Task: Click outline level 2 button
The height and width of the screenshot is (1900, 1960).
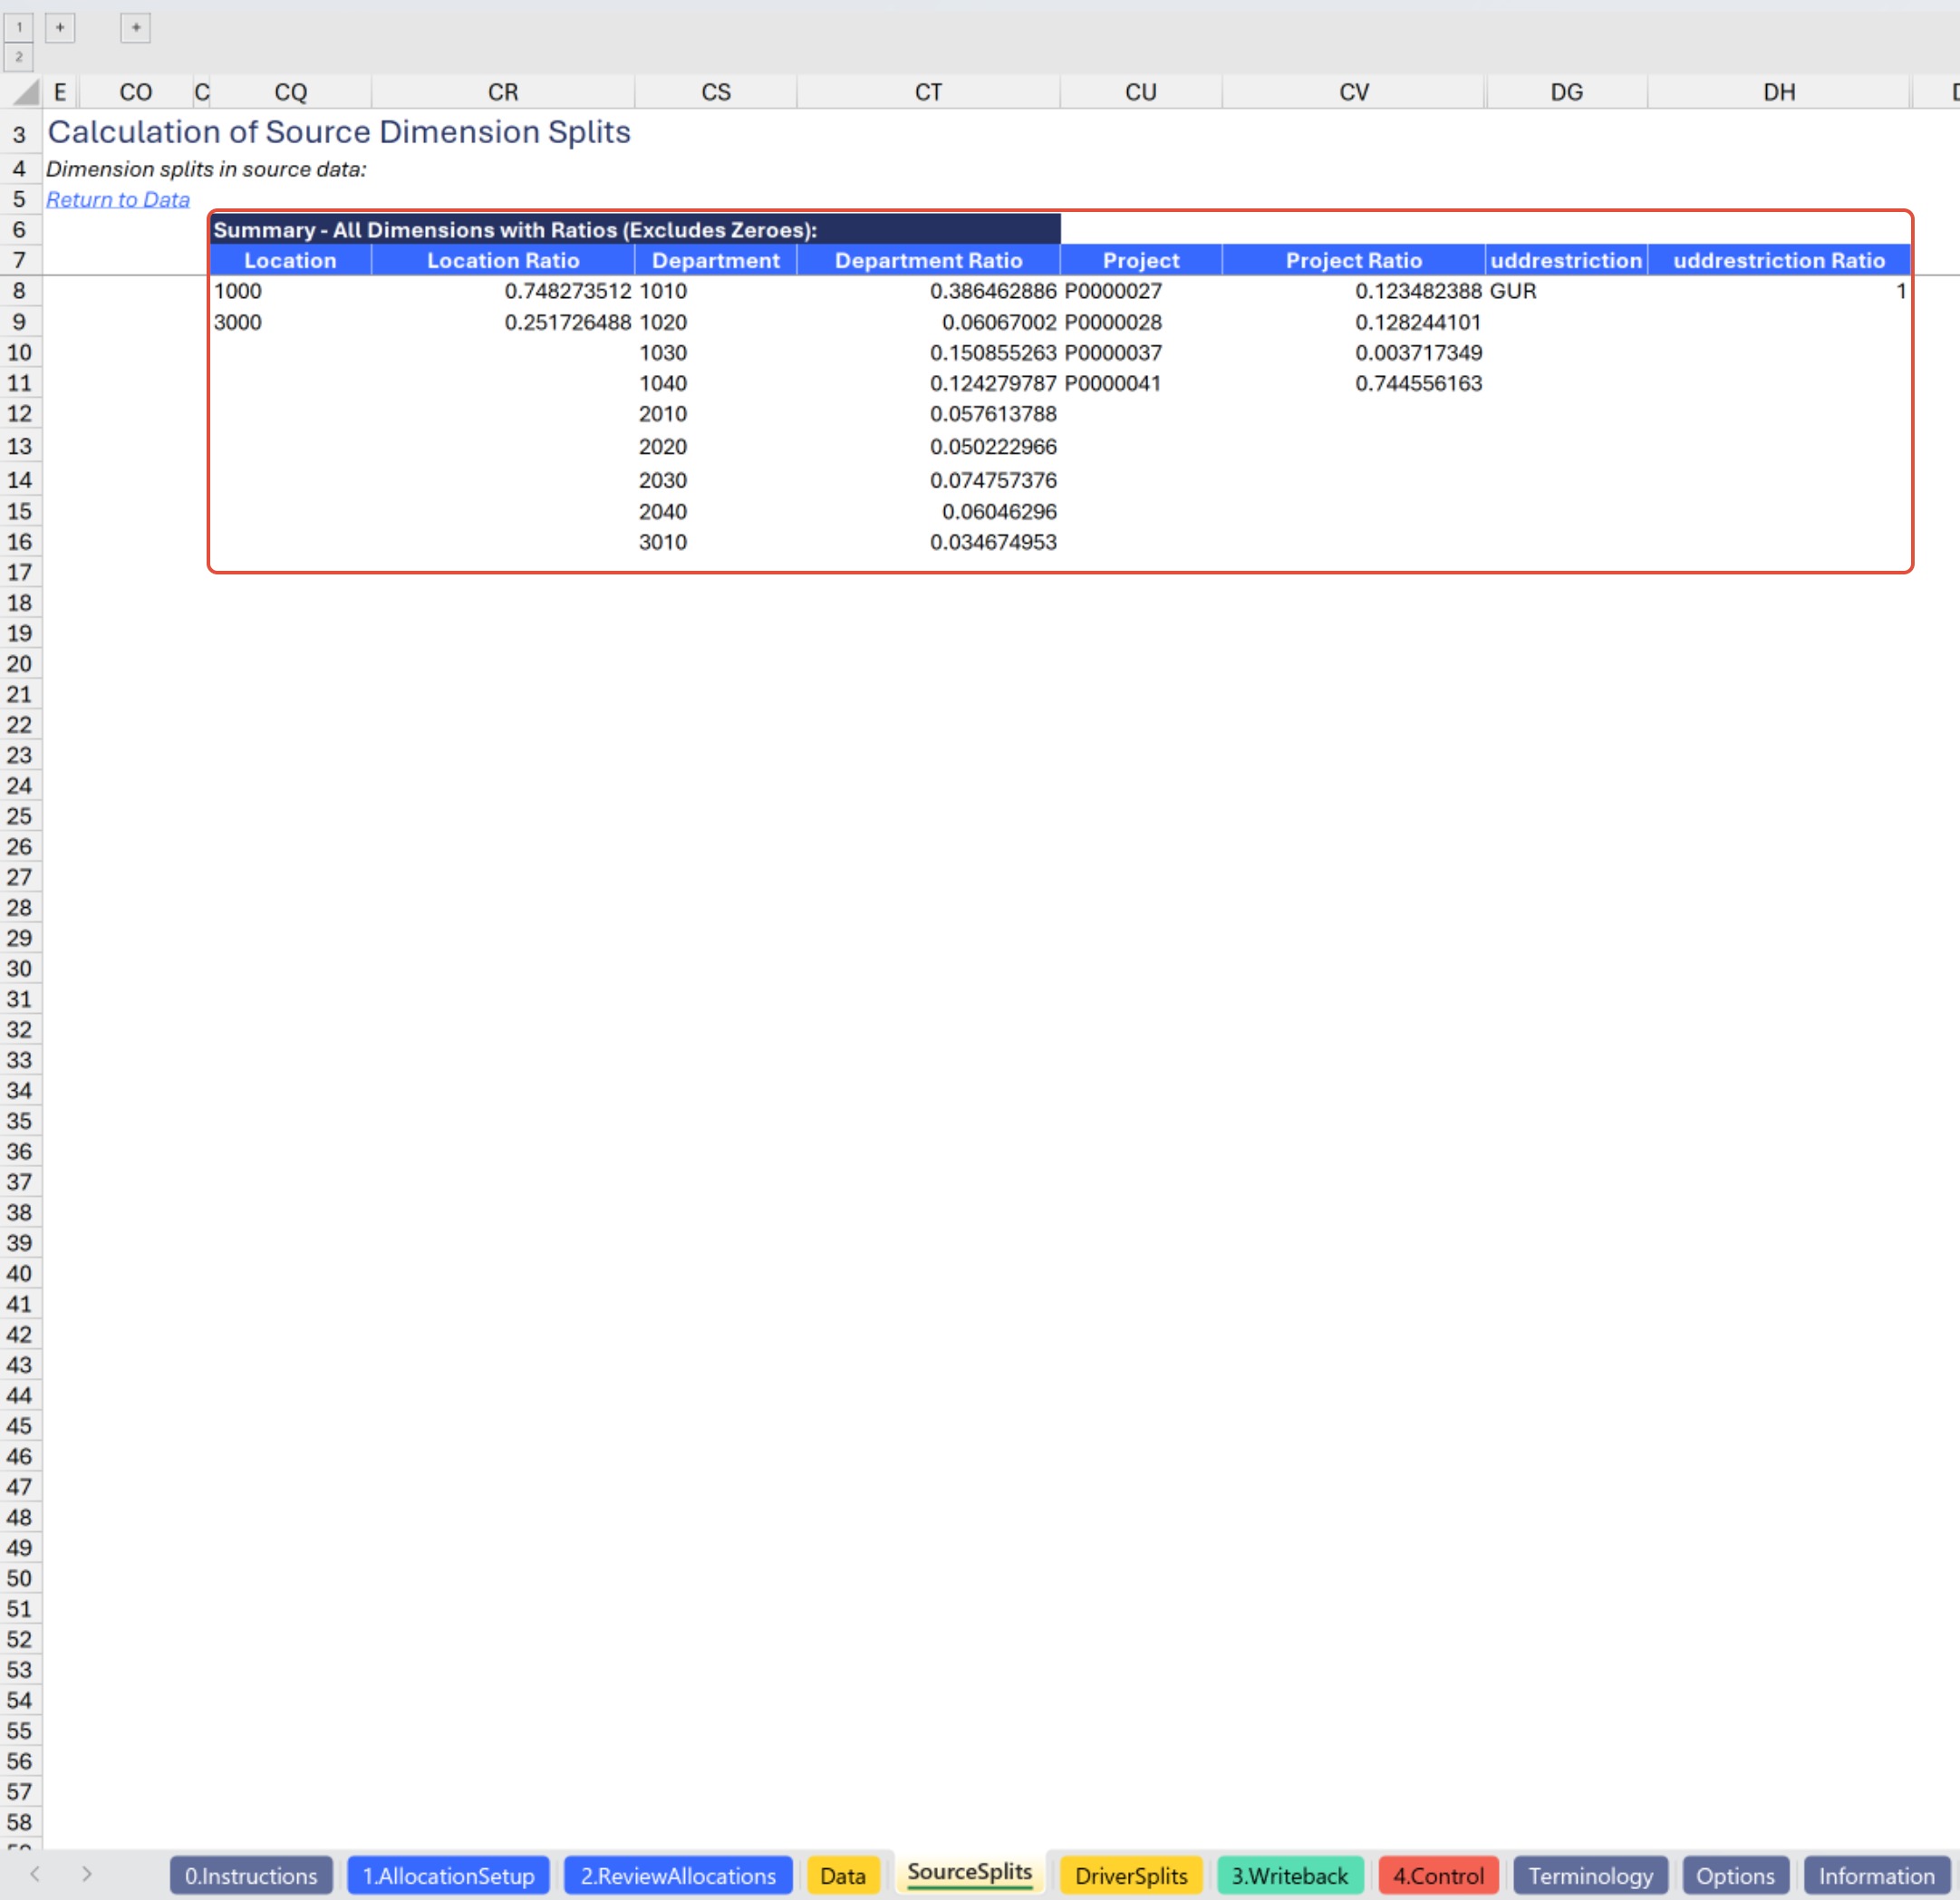Action: tap(19, 57)
